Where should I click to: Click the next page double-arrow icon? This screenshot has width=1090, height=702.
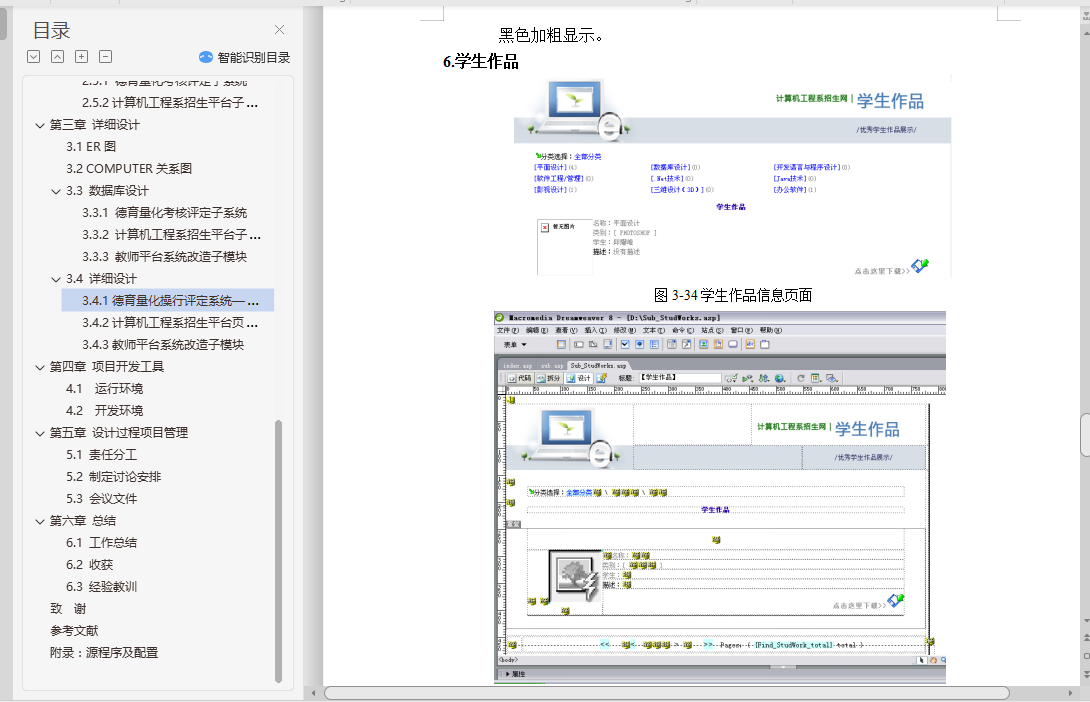click(x=1086, y=673)
